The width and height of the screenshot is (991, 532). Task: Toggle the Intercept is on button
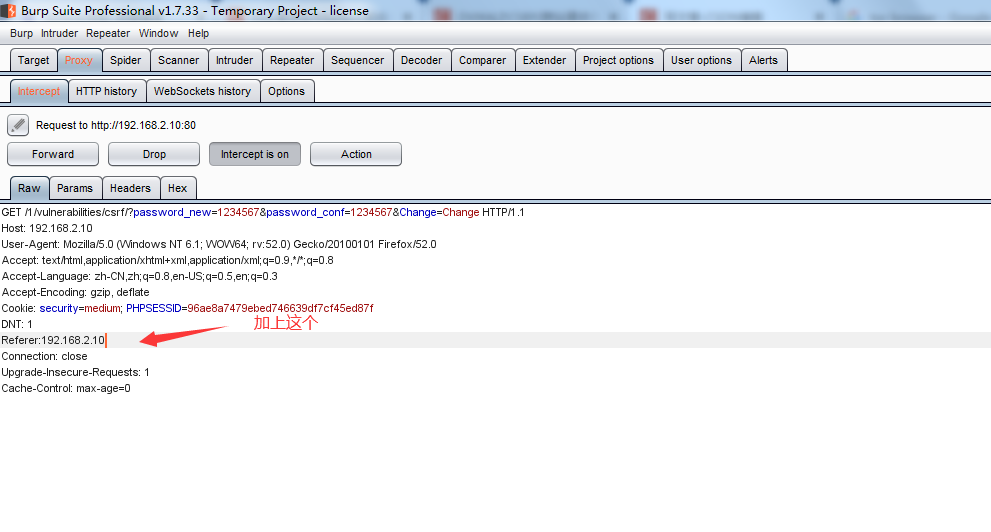coord(255,154)
